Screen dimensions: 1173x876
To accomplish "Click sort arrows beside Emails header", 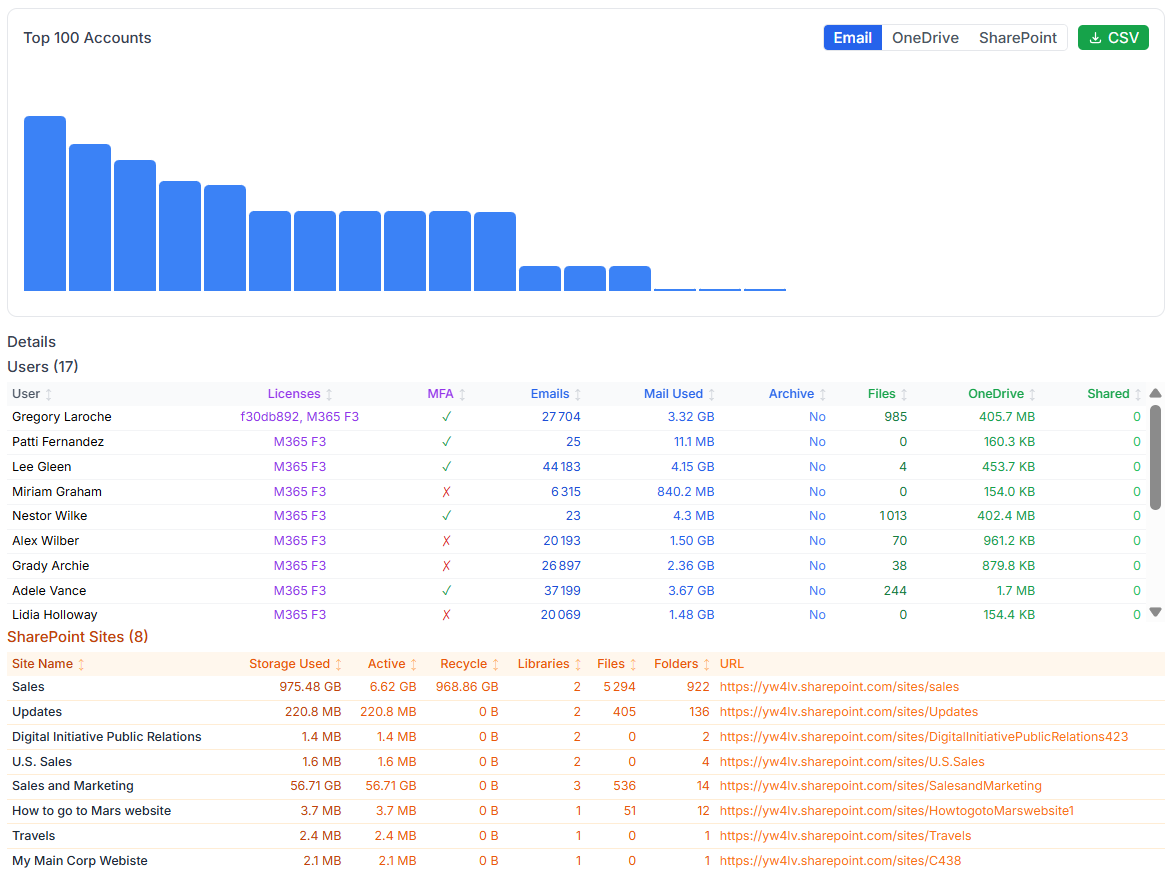I will (x=577, y=395).
